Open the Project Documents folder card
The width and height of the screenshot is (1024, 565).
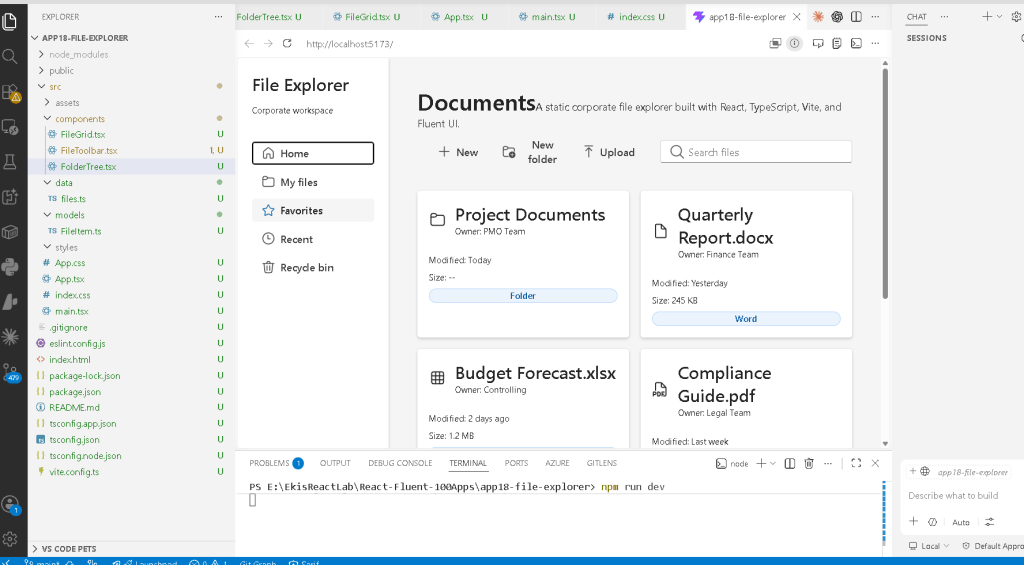[x=523, y=264]
